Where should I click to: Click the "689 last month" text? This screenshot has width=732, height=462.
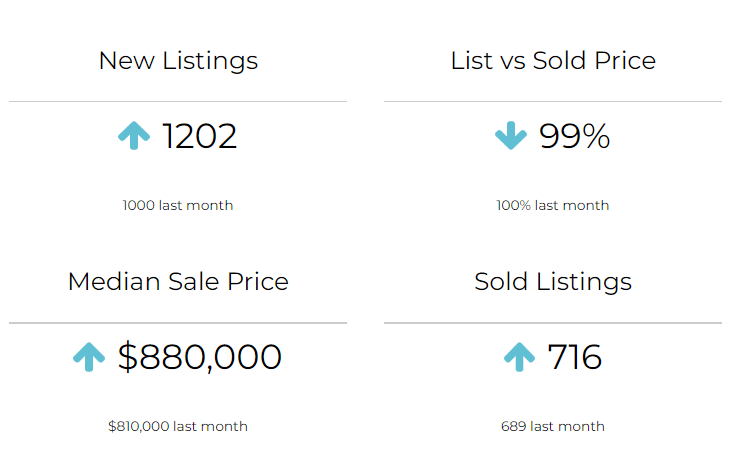553,426
